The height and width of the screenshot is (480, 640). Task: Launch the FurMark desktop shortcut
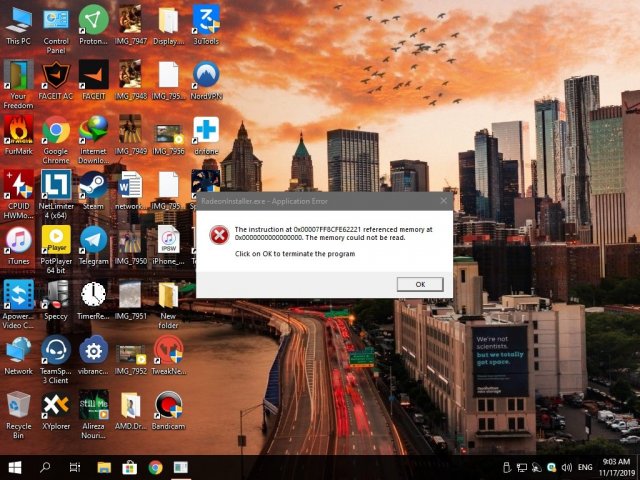[x=18, y=129]
